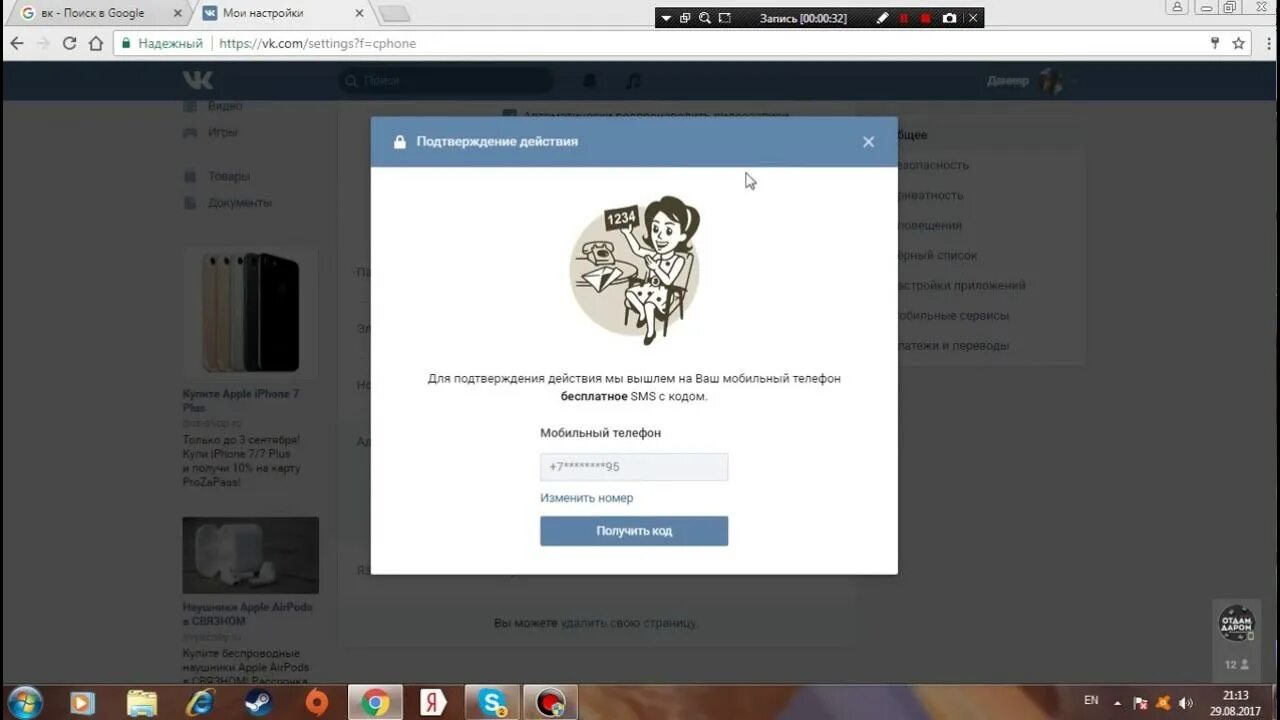Viewport: 1280px width, 720px height.
Task: Click the volume speaker tray icon
Action: [1184, 702]
